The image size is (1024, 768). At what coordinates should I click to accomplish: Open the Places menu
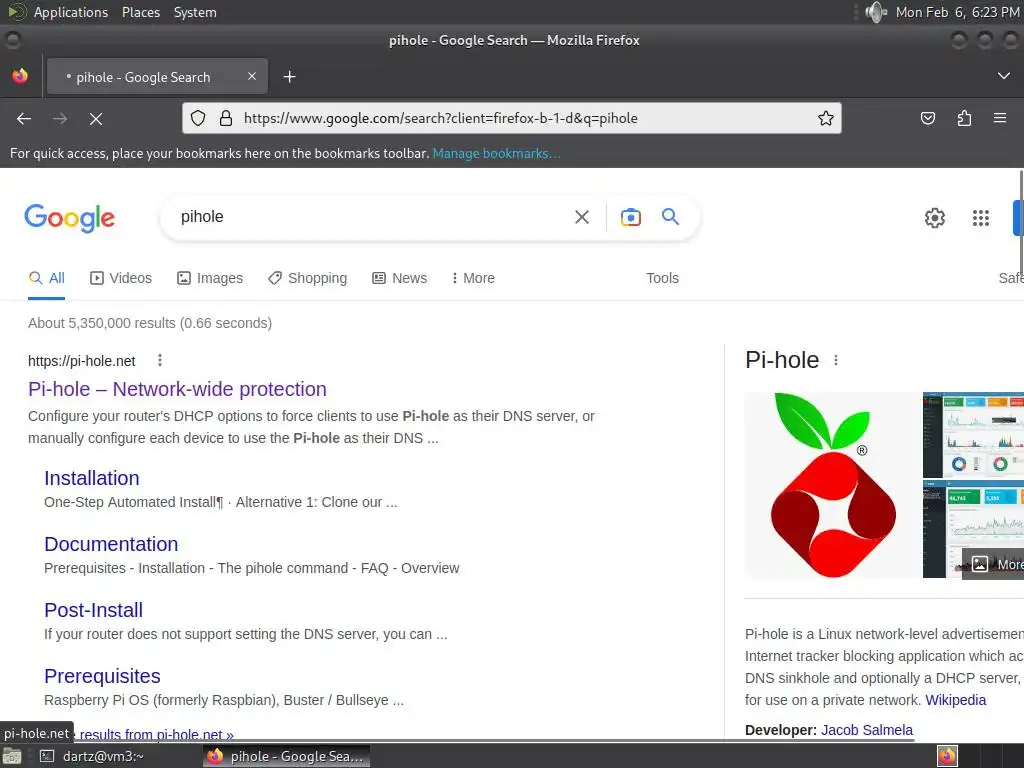tap(140, 12)
